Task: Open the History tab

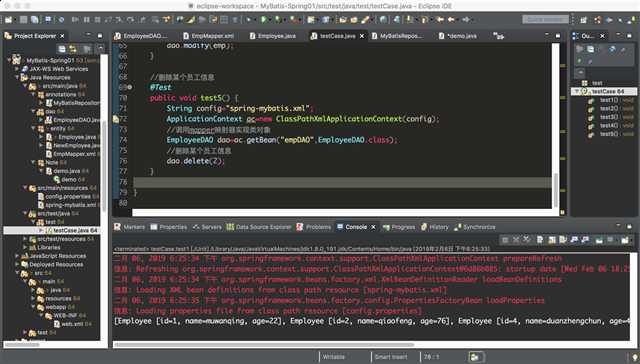Action: point(435,227)
